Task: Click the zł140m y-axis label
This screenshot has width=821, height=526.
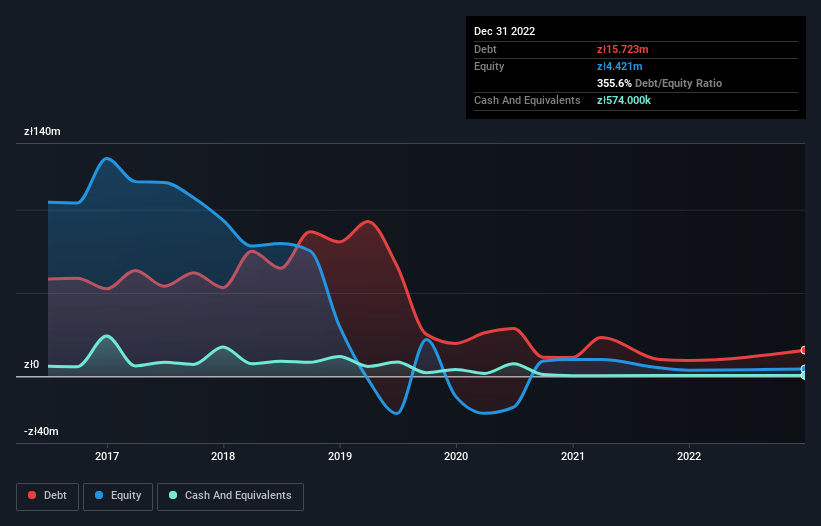Action: (42, 131)
